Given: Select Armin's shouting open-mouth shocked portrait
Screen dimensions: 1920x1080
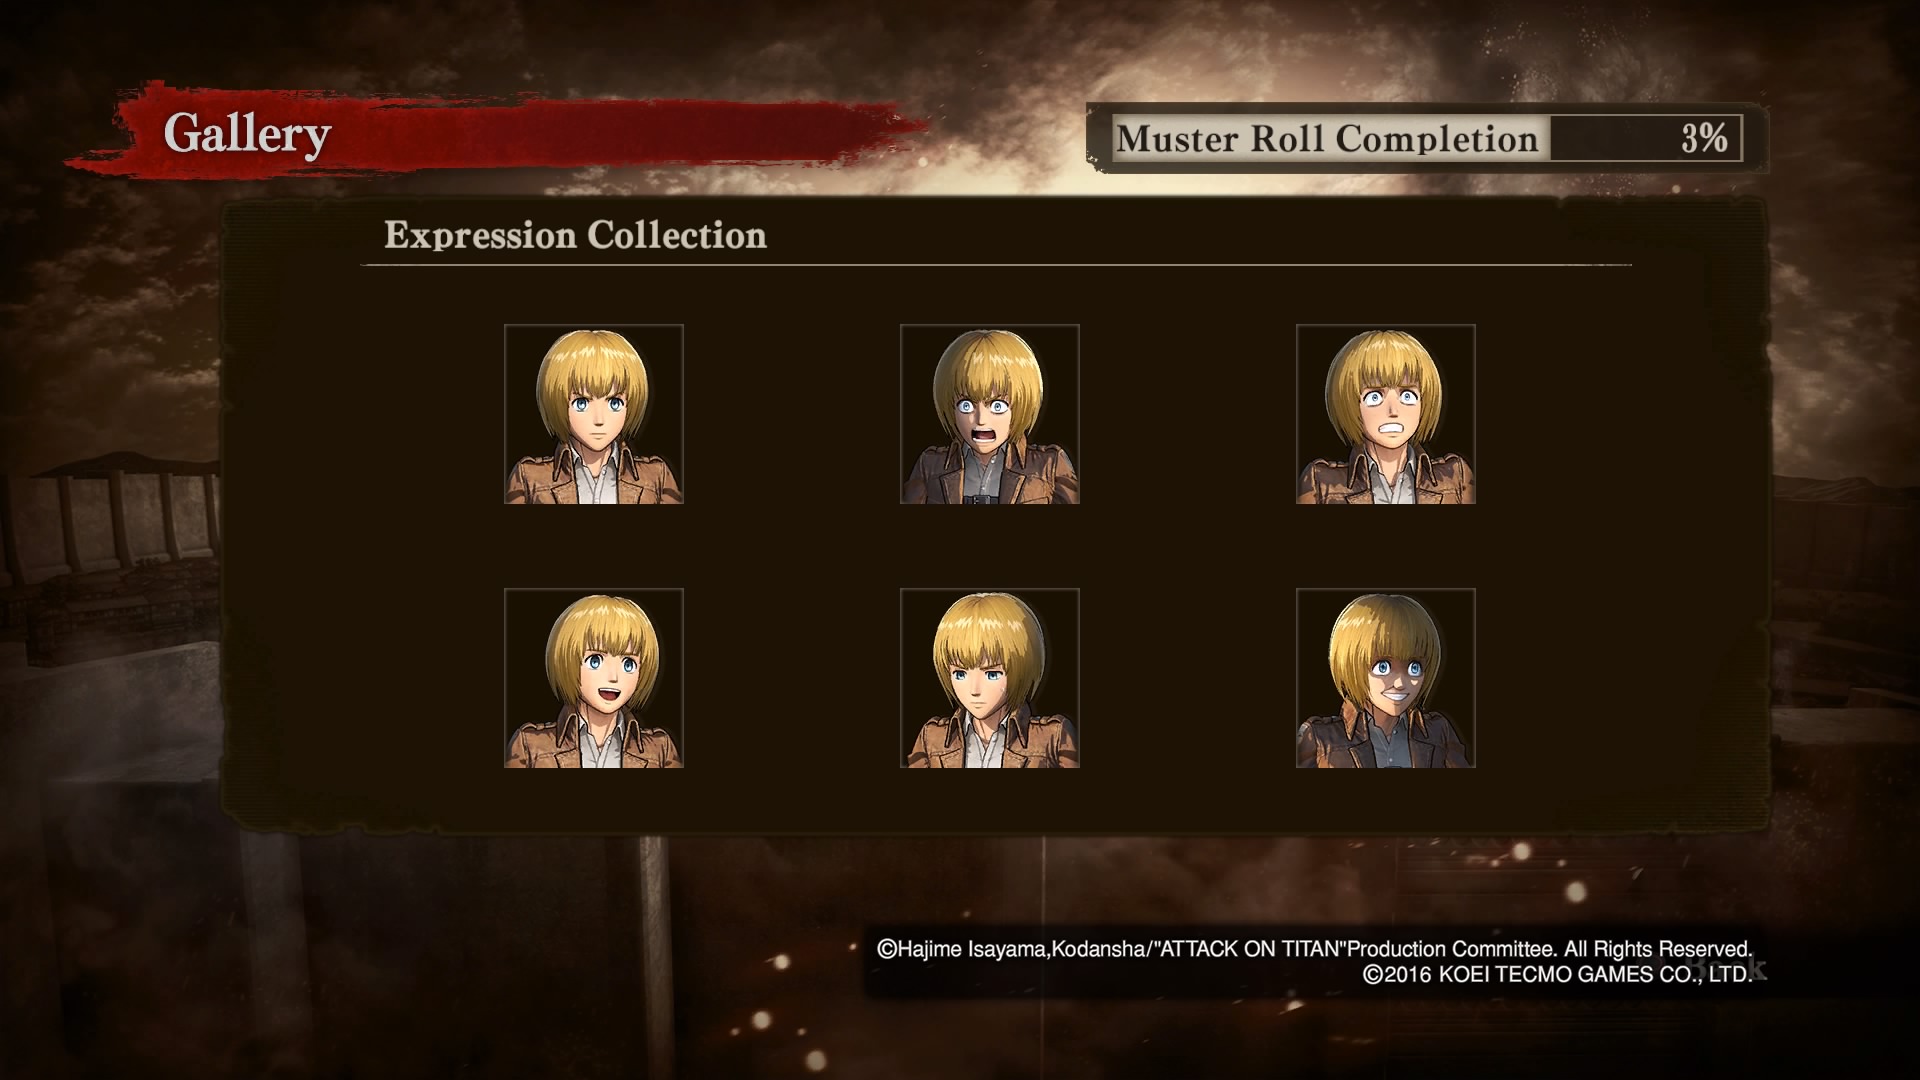Looking at the screenshot, I should 990,414.
